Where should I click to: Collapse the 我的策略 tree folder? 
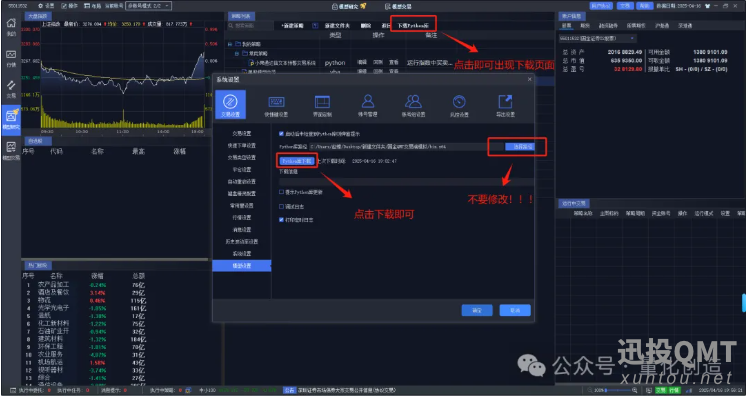pyautogui.click(x=230, y=44)
